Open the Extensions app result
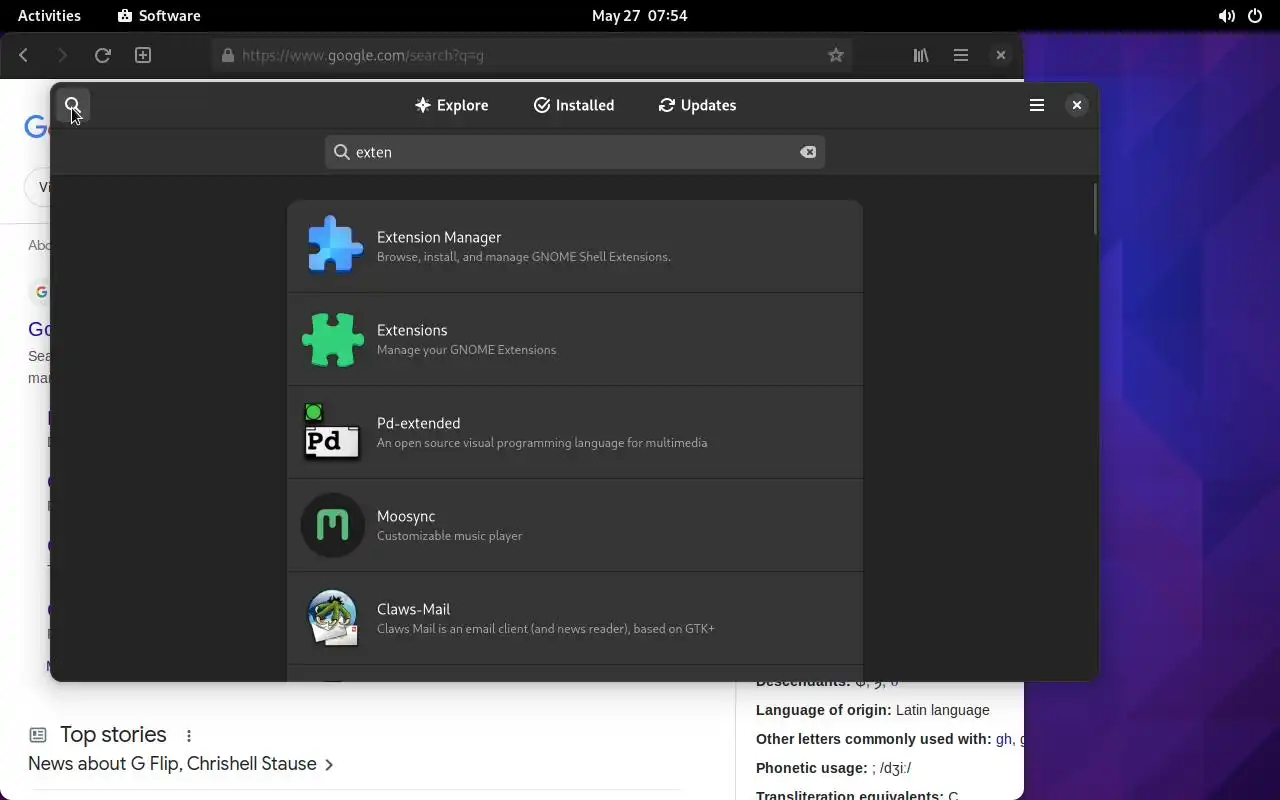1280x800 pixels. 575,339
